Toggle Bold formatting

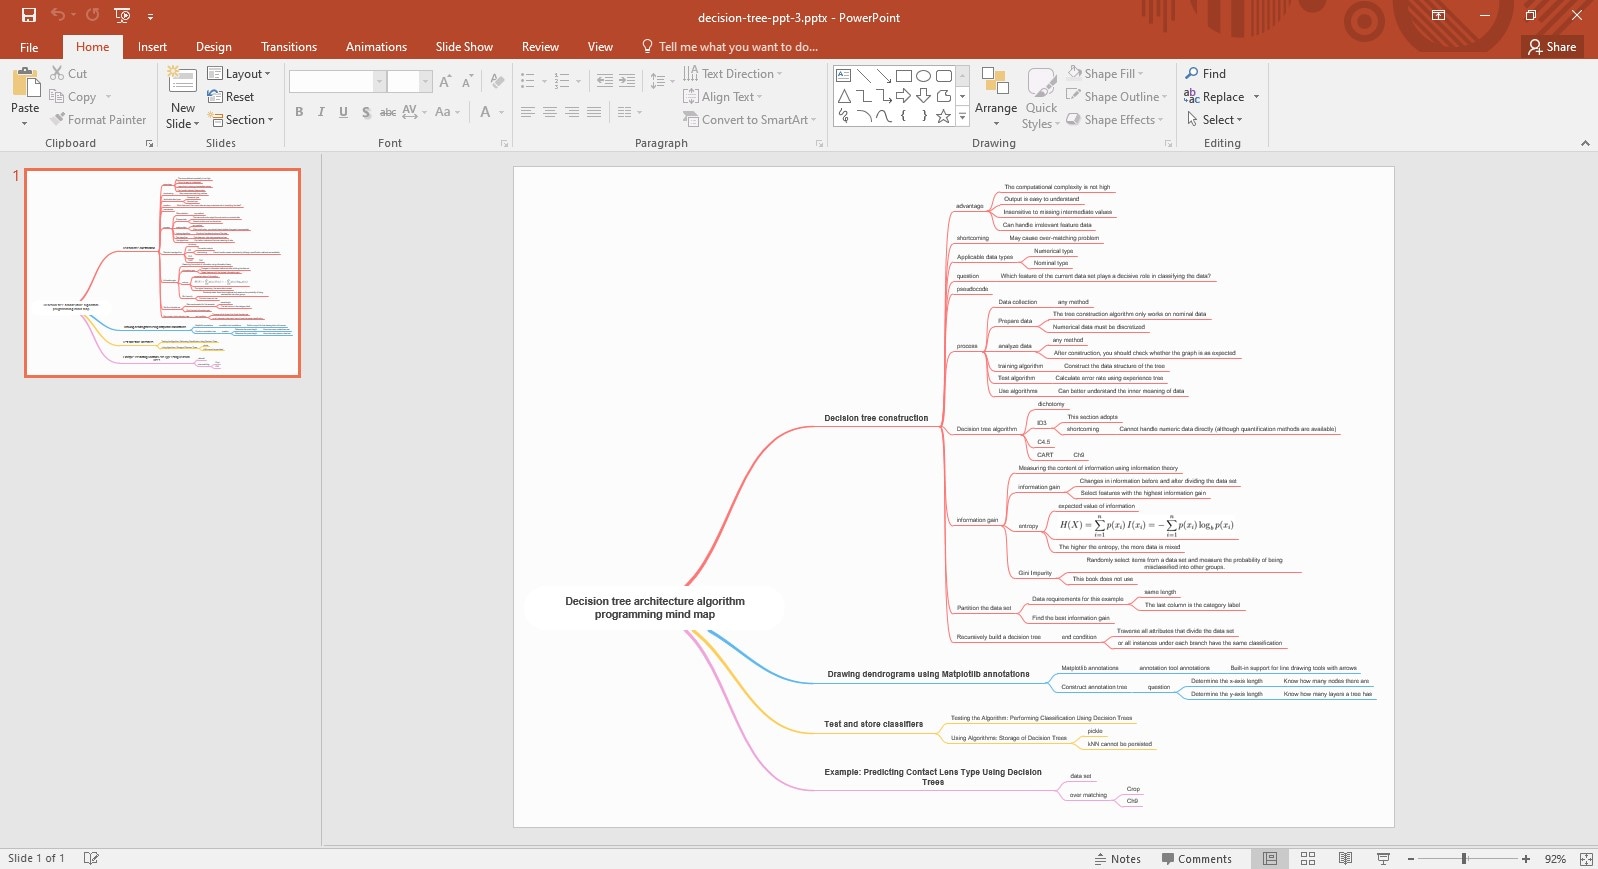pyautogui.click(x=299, y=112)
